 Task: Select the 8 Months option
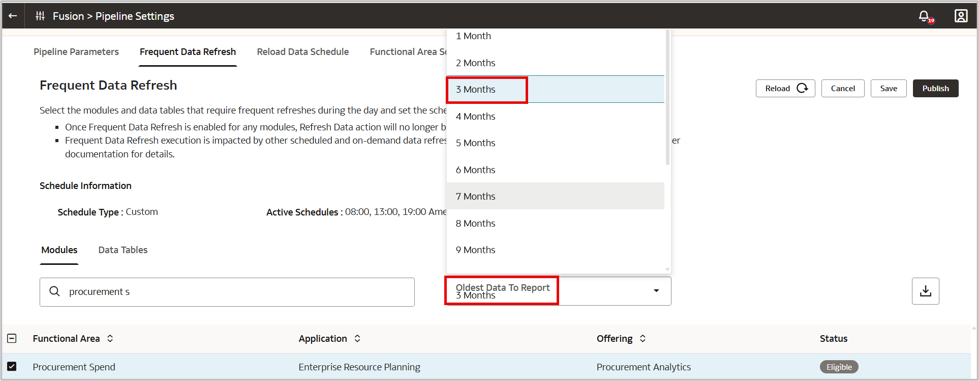555,223
